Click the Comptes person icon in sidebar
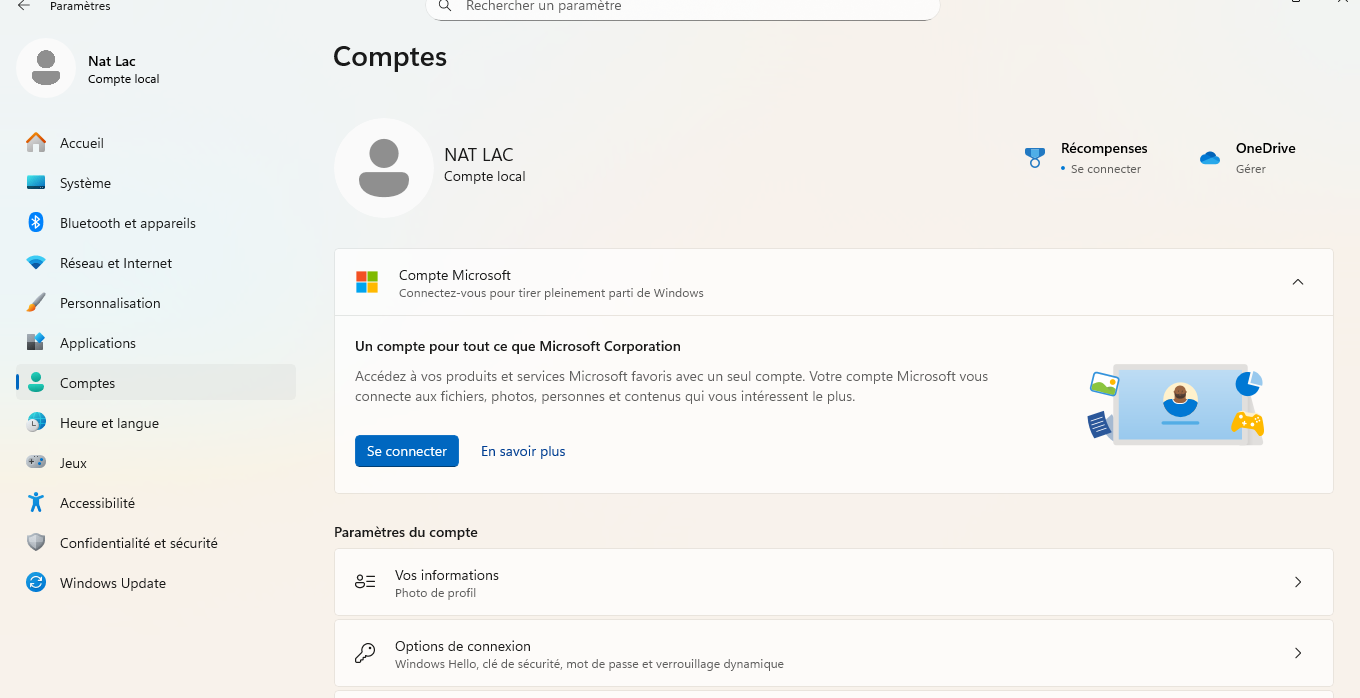 (36, 383)
